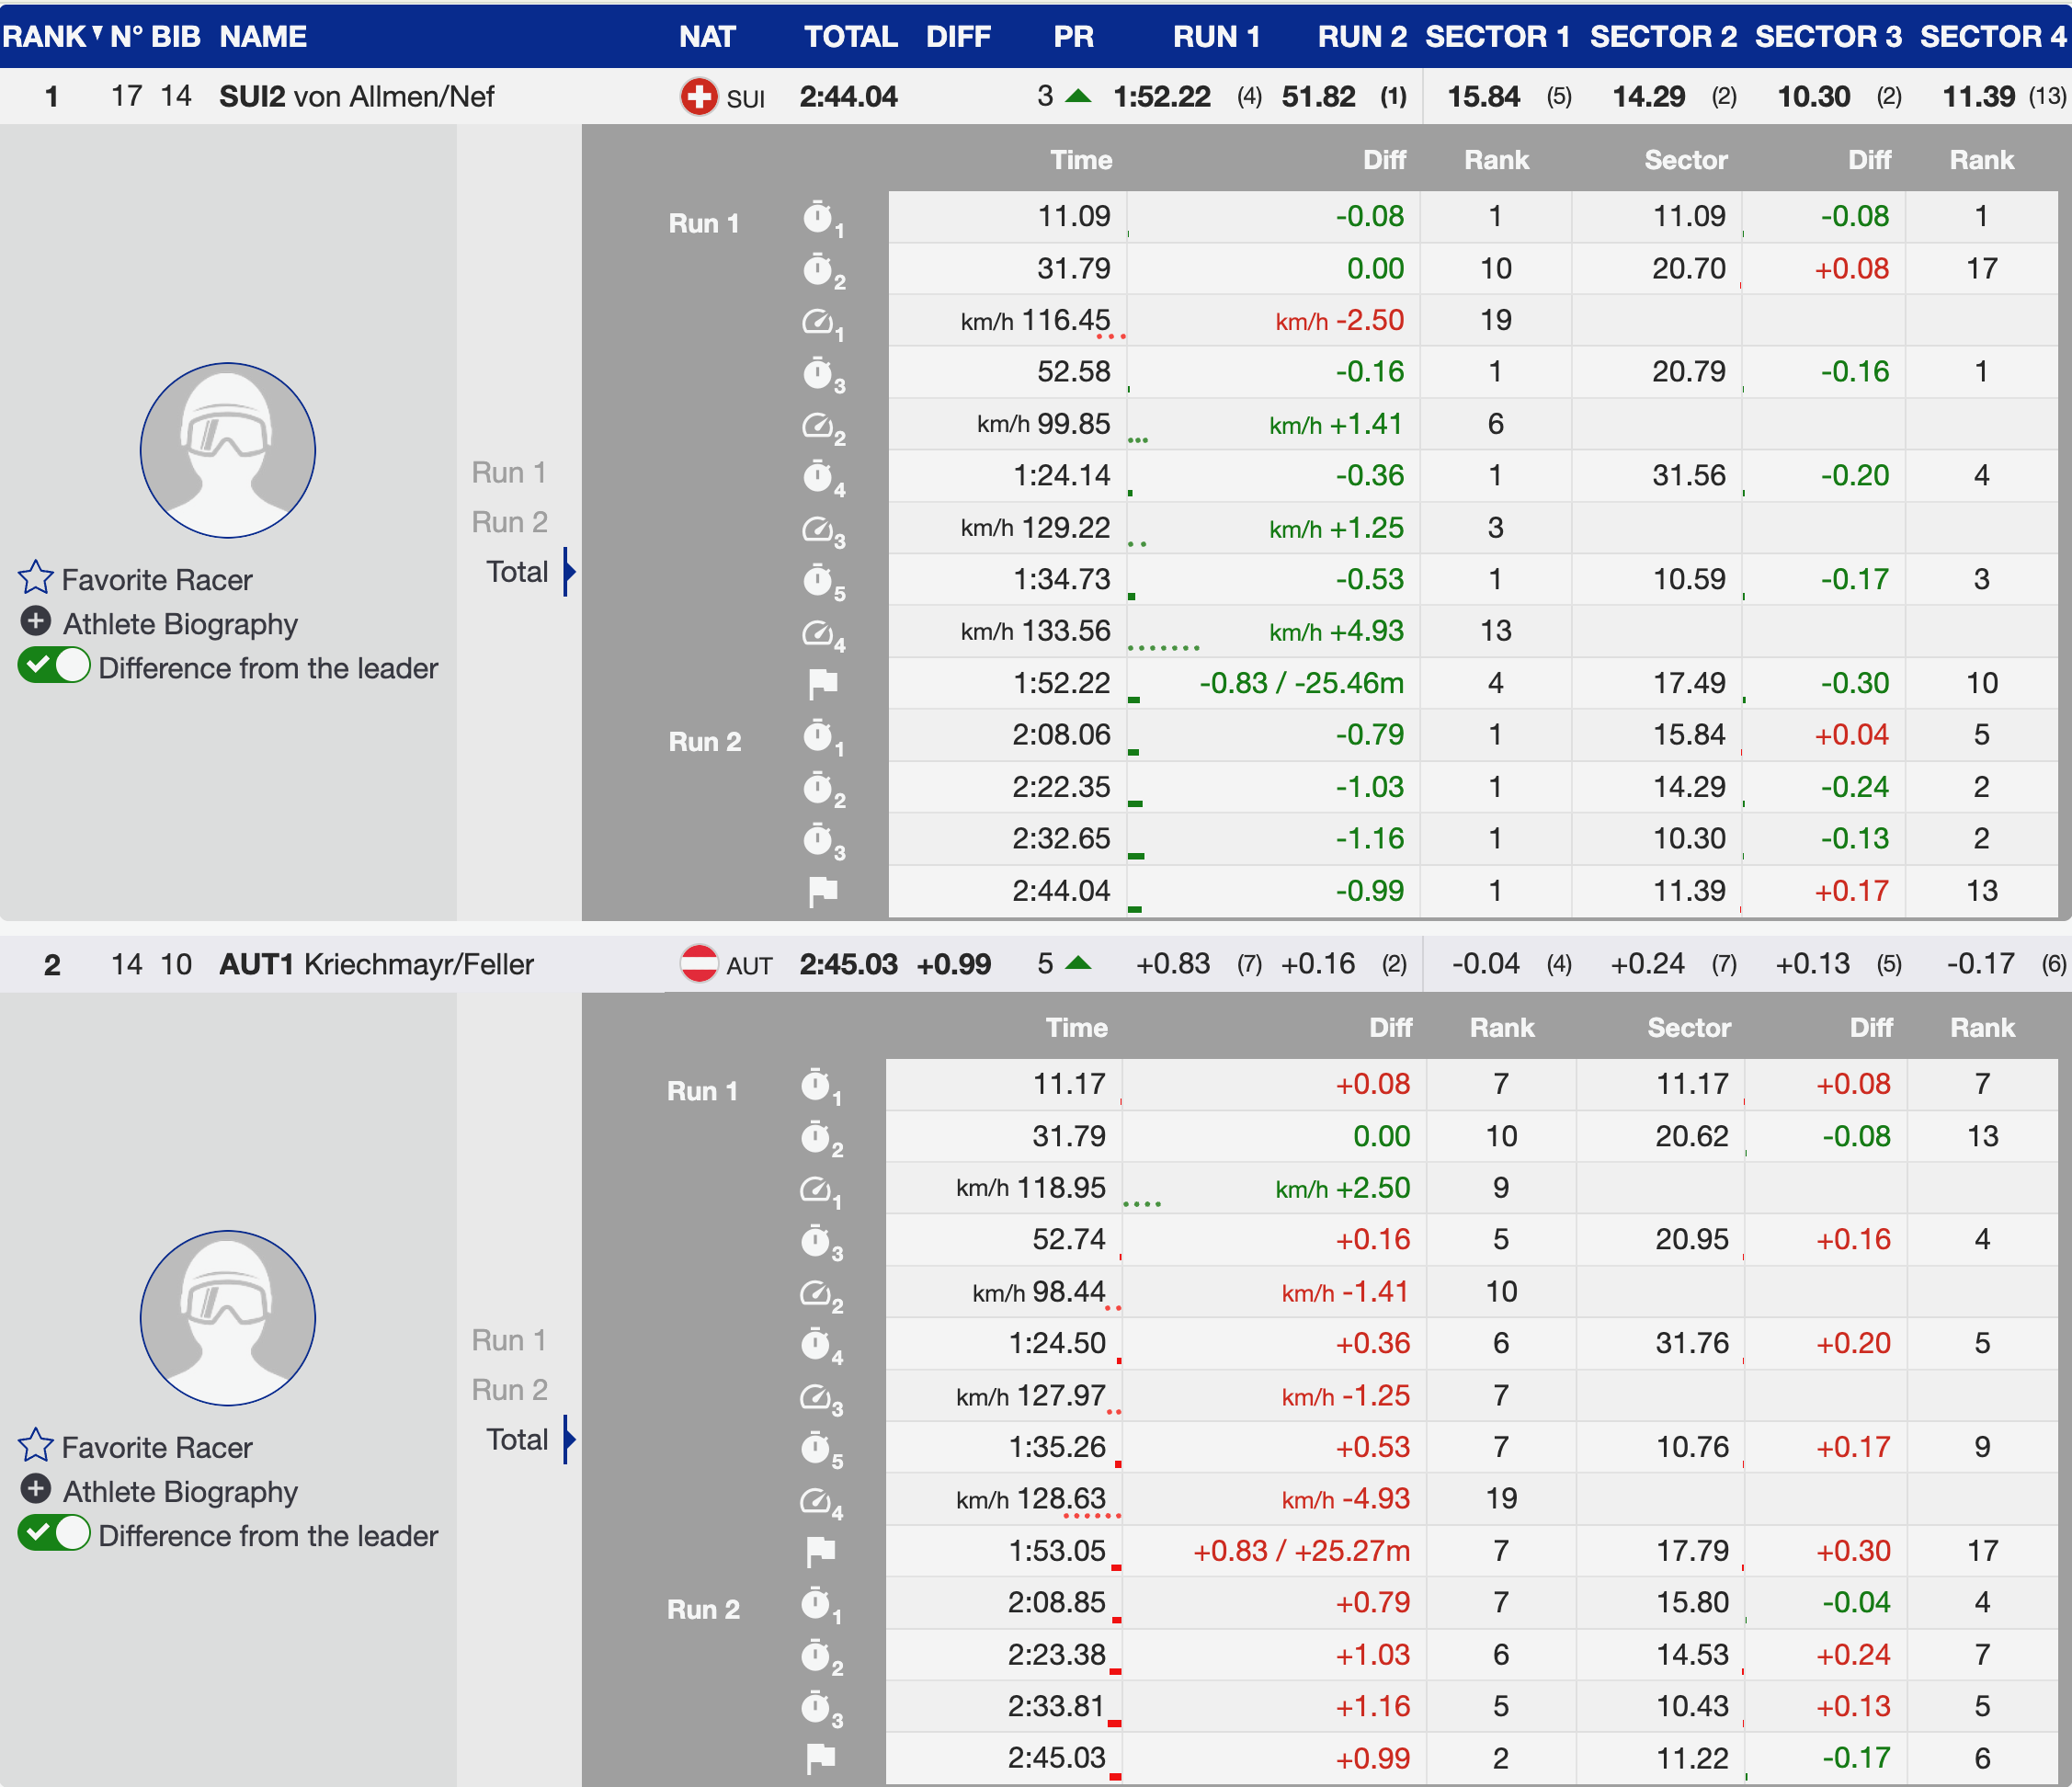Toggle Difference from the leader for SUI2
Image resolution: width=2072 pixels, height=1787 pixels.
[54, 666]
